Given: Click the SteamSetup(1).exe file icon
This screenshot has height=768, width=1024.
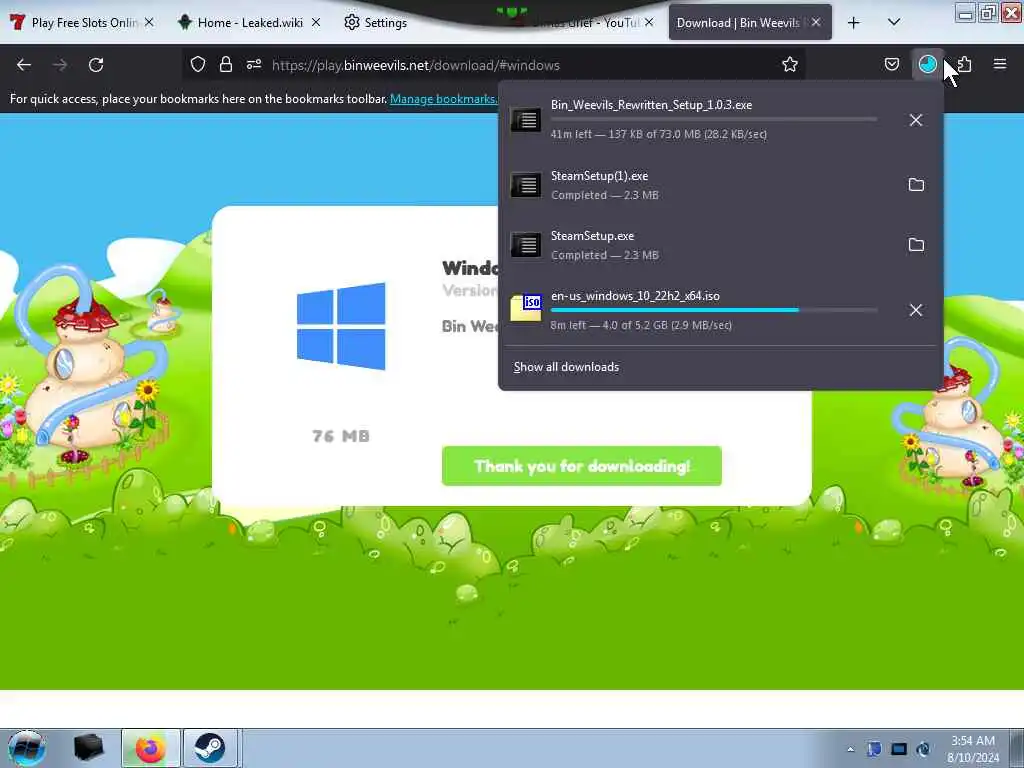Looking at the screenshot, I should click(x=526, y=185).
